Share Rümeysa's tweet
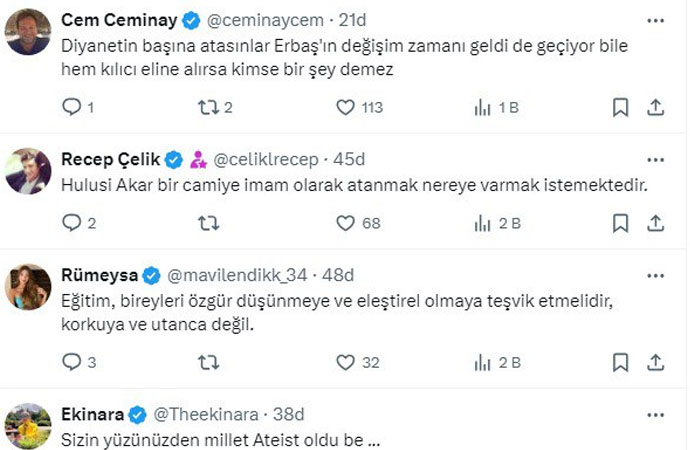The image size is (690, 450). coord(656,361)
